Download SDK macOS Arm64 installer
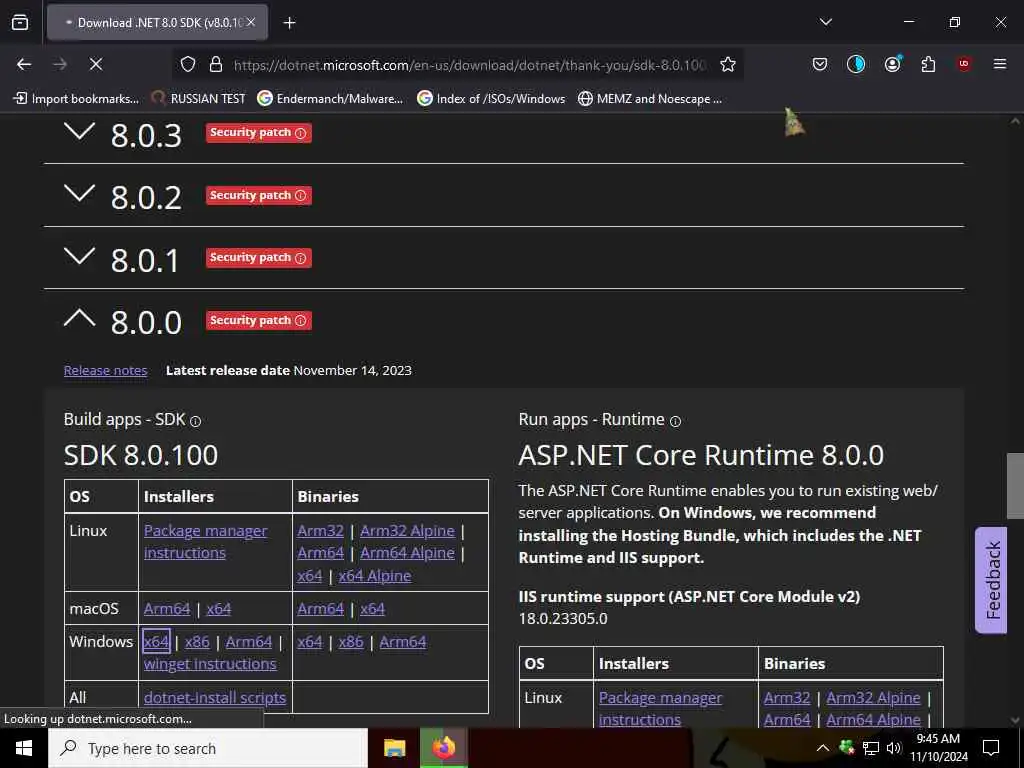 click(x=167, y=609)
